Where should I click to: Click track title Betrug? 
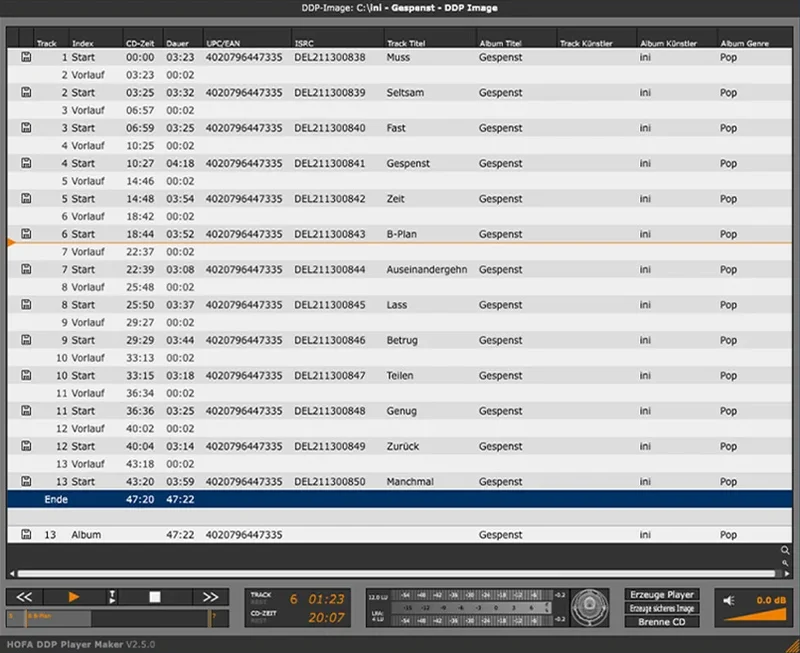(402, 340)
